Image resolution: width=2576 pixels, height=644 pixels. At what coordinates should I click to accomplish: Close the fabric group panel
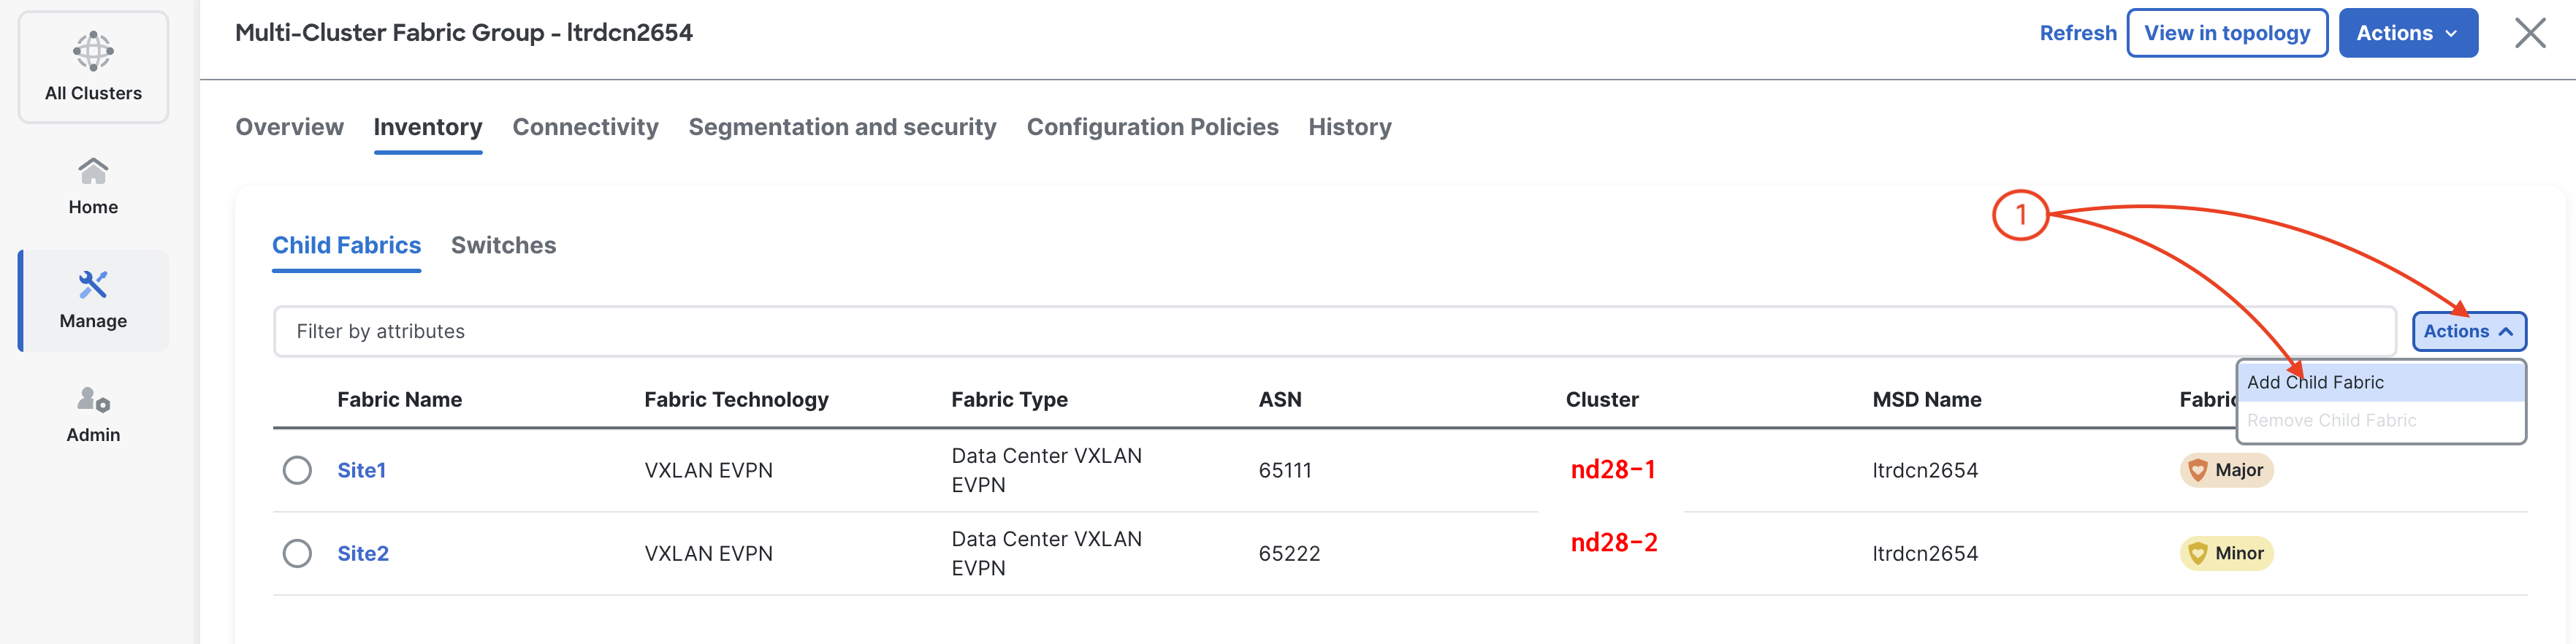pos(2530,33)
